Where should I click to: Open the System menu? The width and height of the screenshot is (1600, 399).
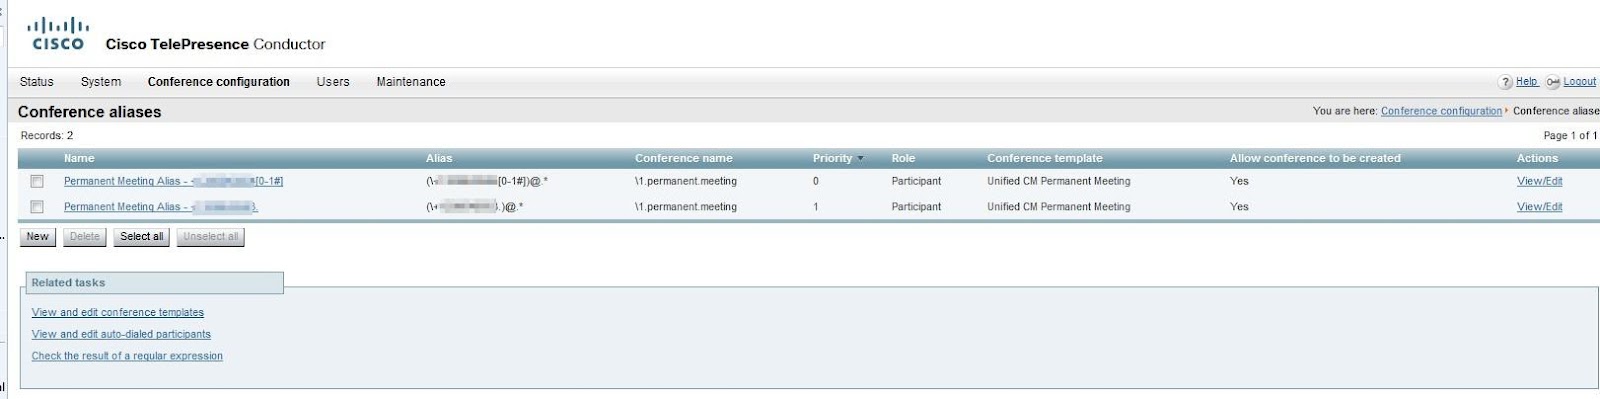click(x=101, y=82)
